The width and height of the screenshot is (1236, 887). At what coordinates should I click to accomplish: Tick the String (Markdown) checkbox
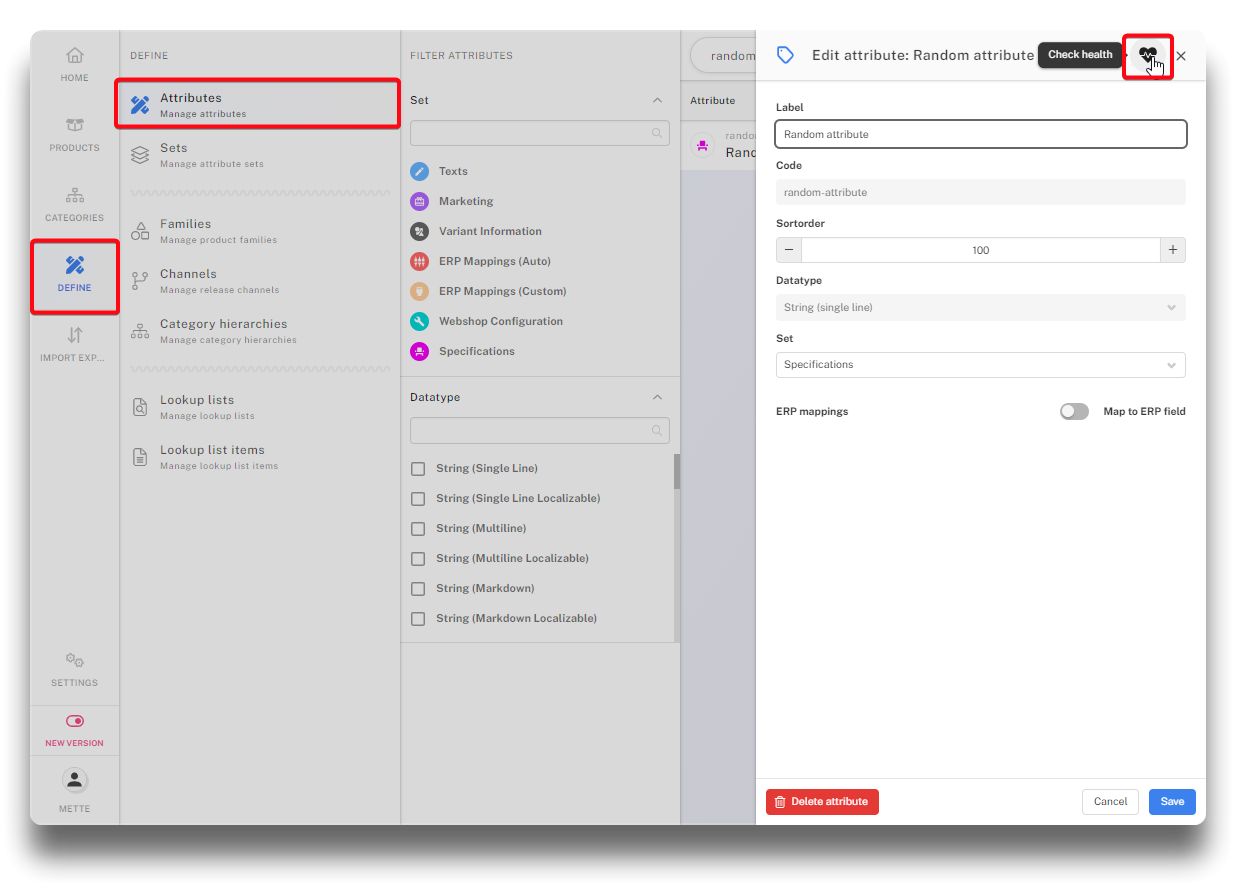click(418, 588)
